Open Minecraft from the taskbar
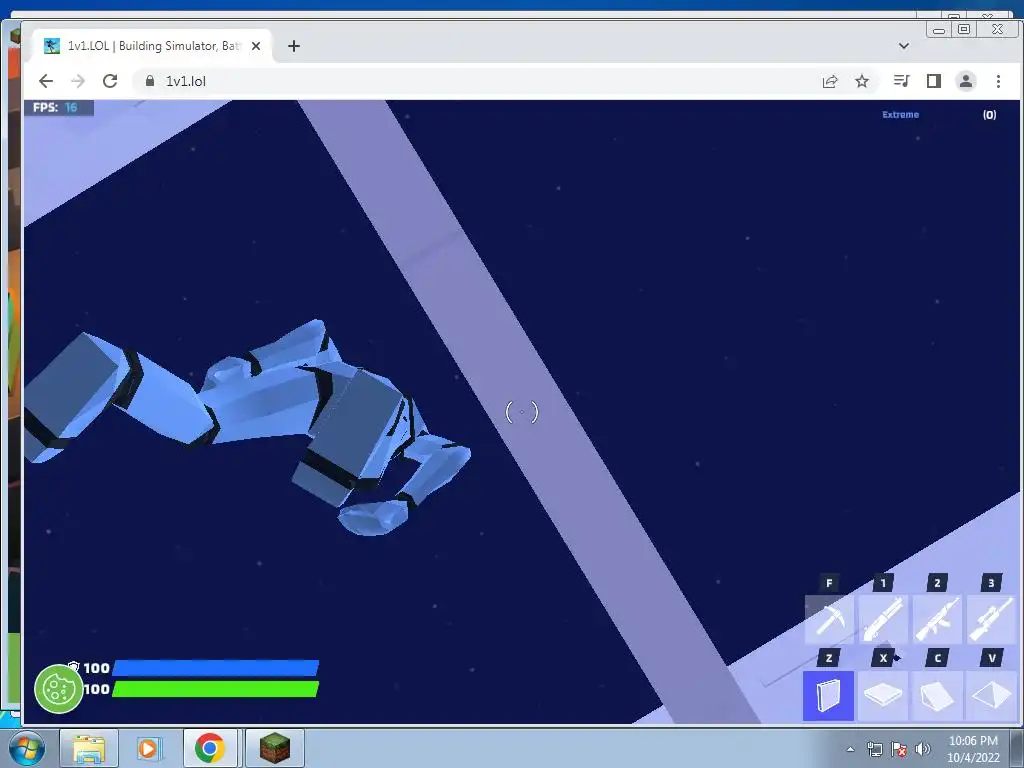This screenshot has height=768, width=1024. click(274, 748)
